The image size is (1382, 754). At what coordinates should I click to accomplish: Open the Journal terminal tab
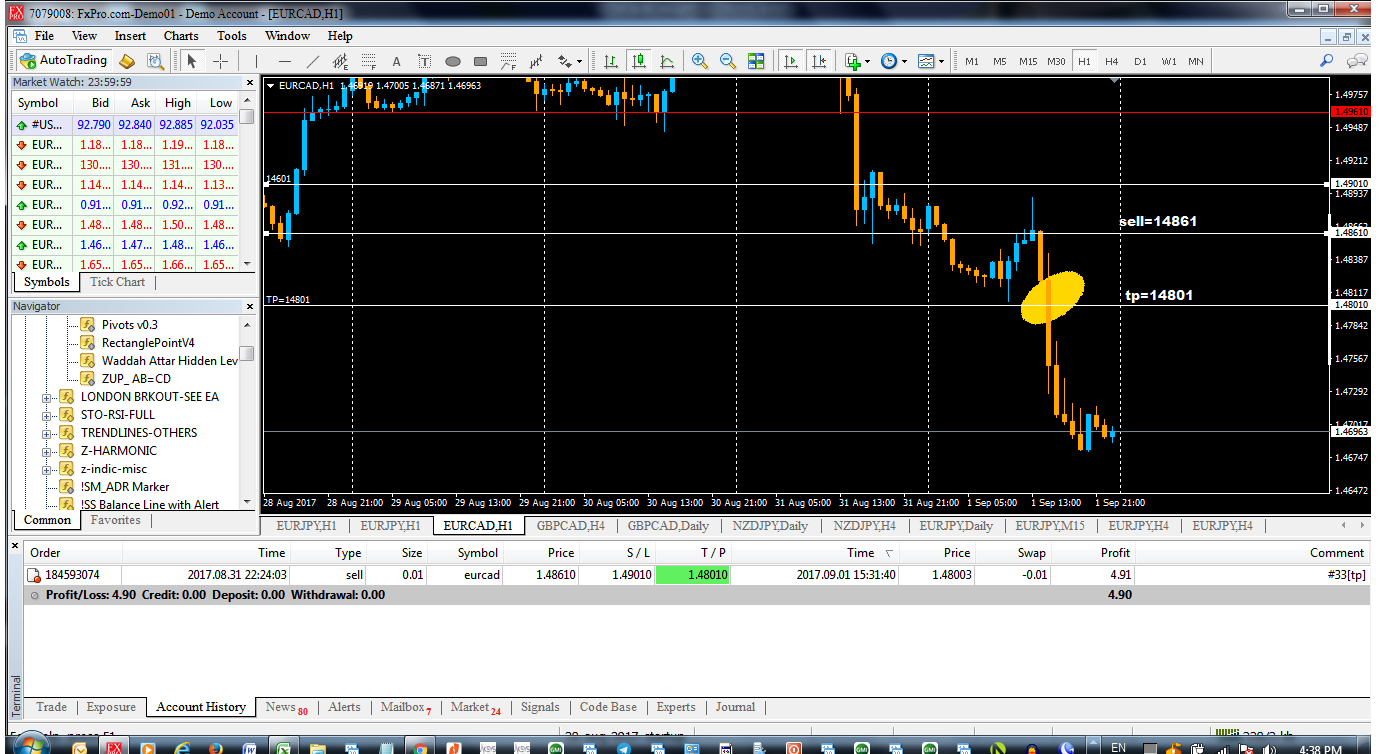(x=735, y=707)
